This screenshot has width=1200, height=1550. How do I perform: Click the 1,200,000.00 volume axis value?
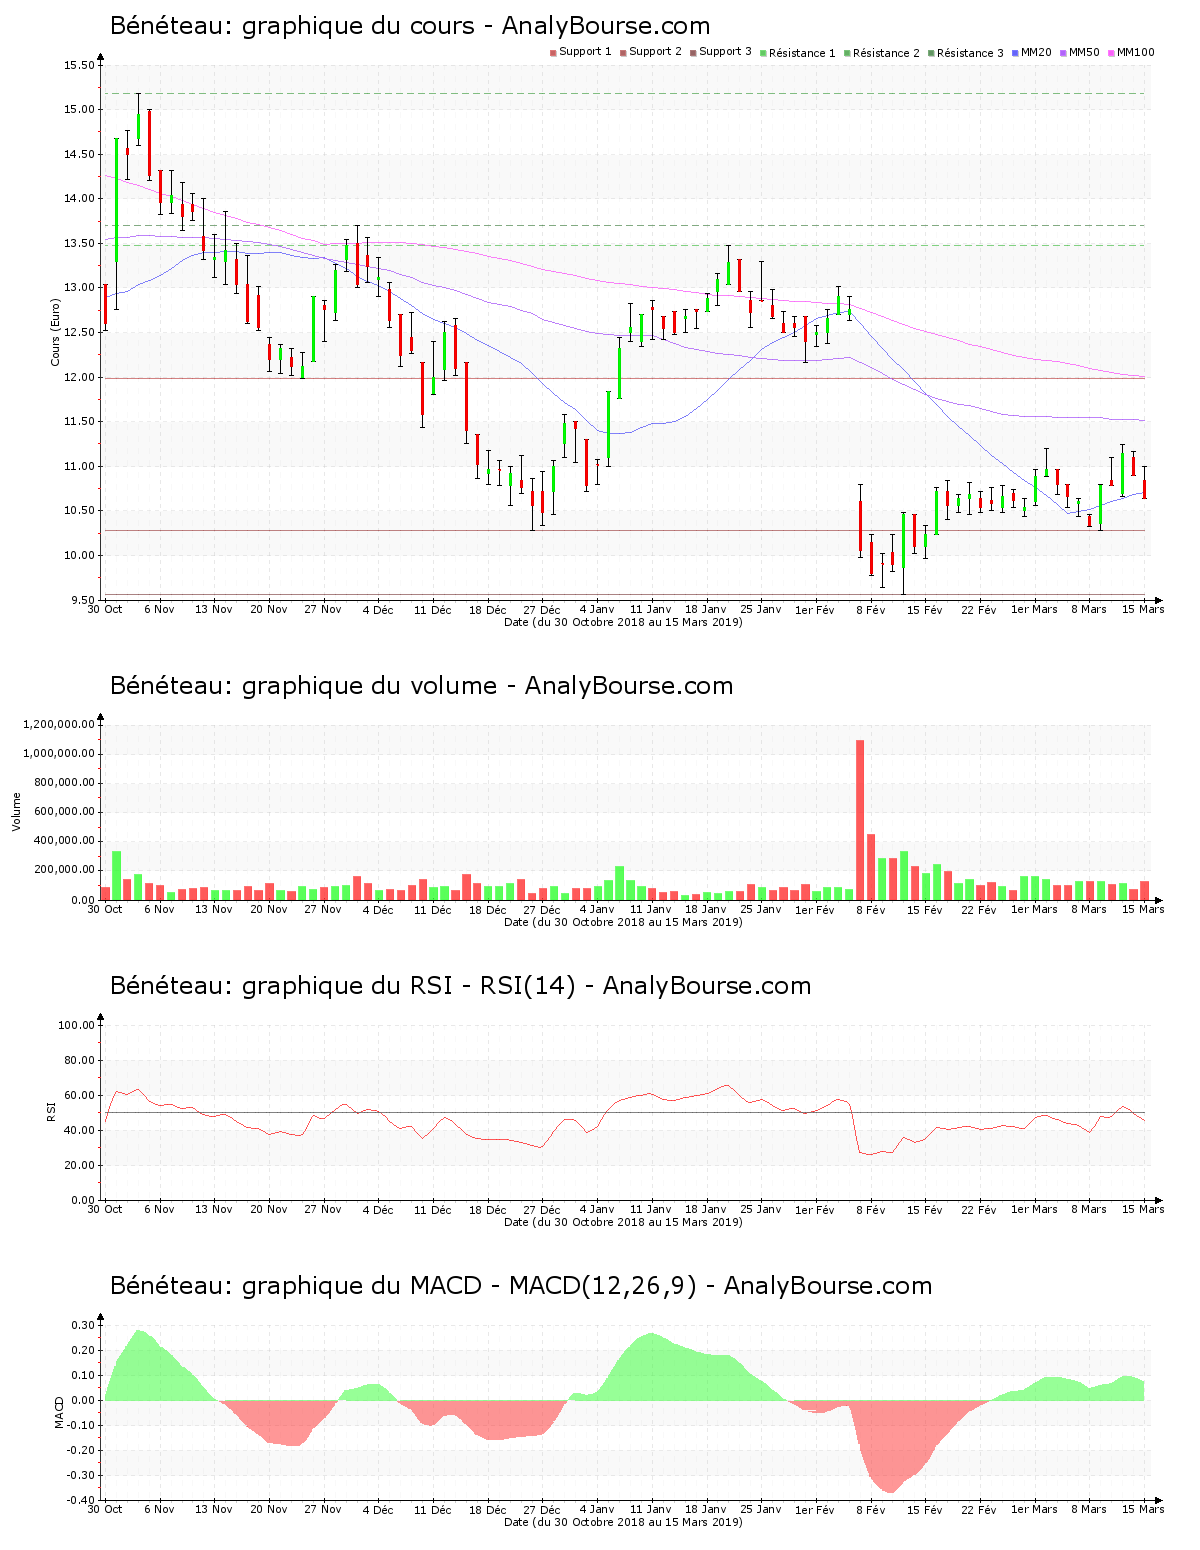(58, 724)
